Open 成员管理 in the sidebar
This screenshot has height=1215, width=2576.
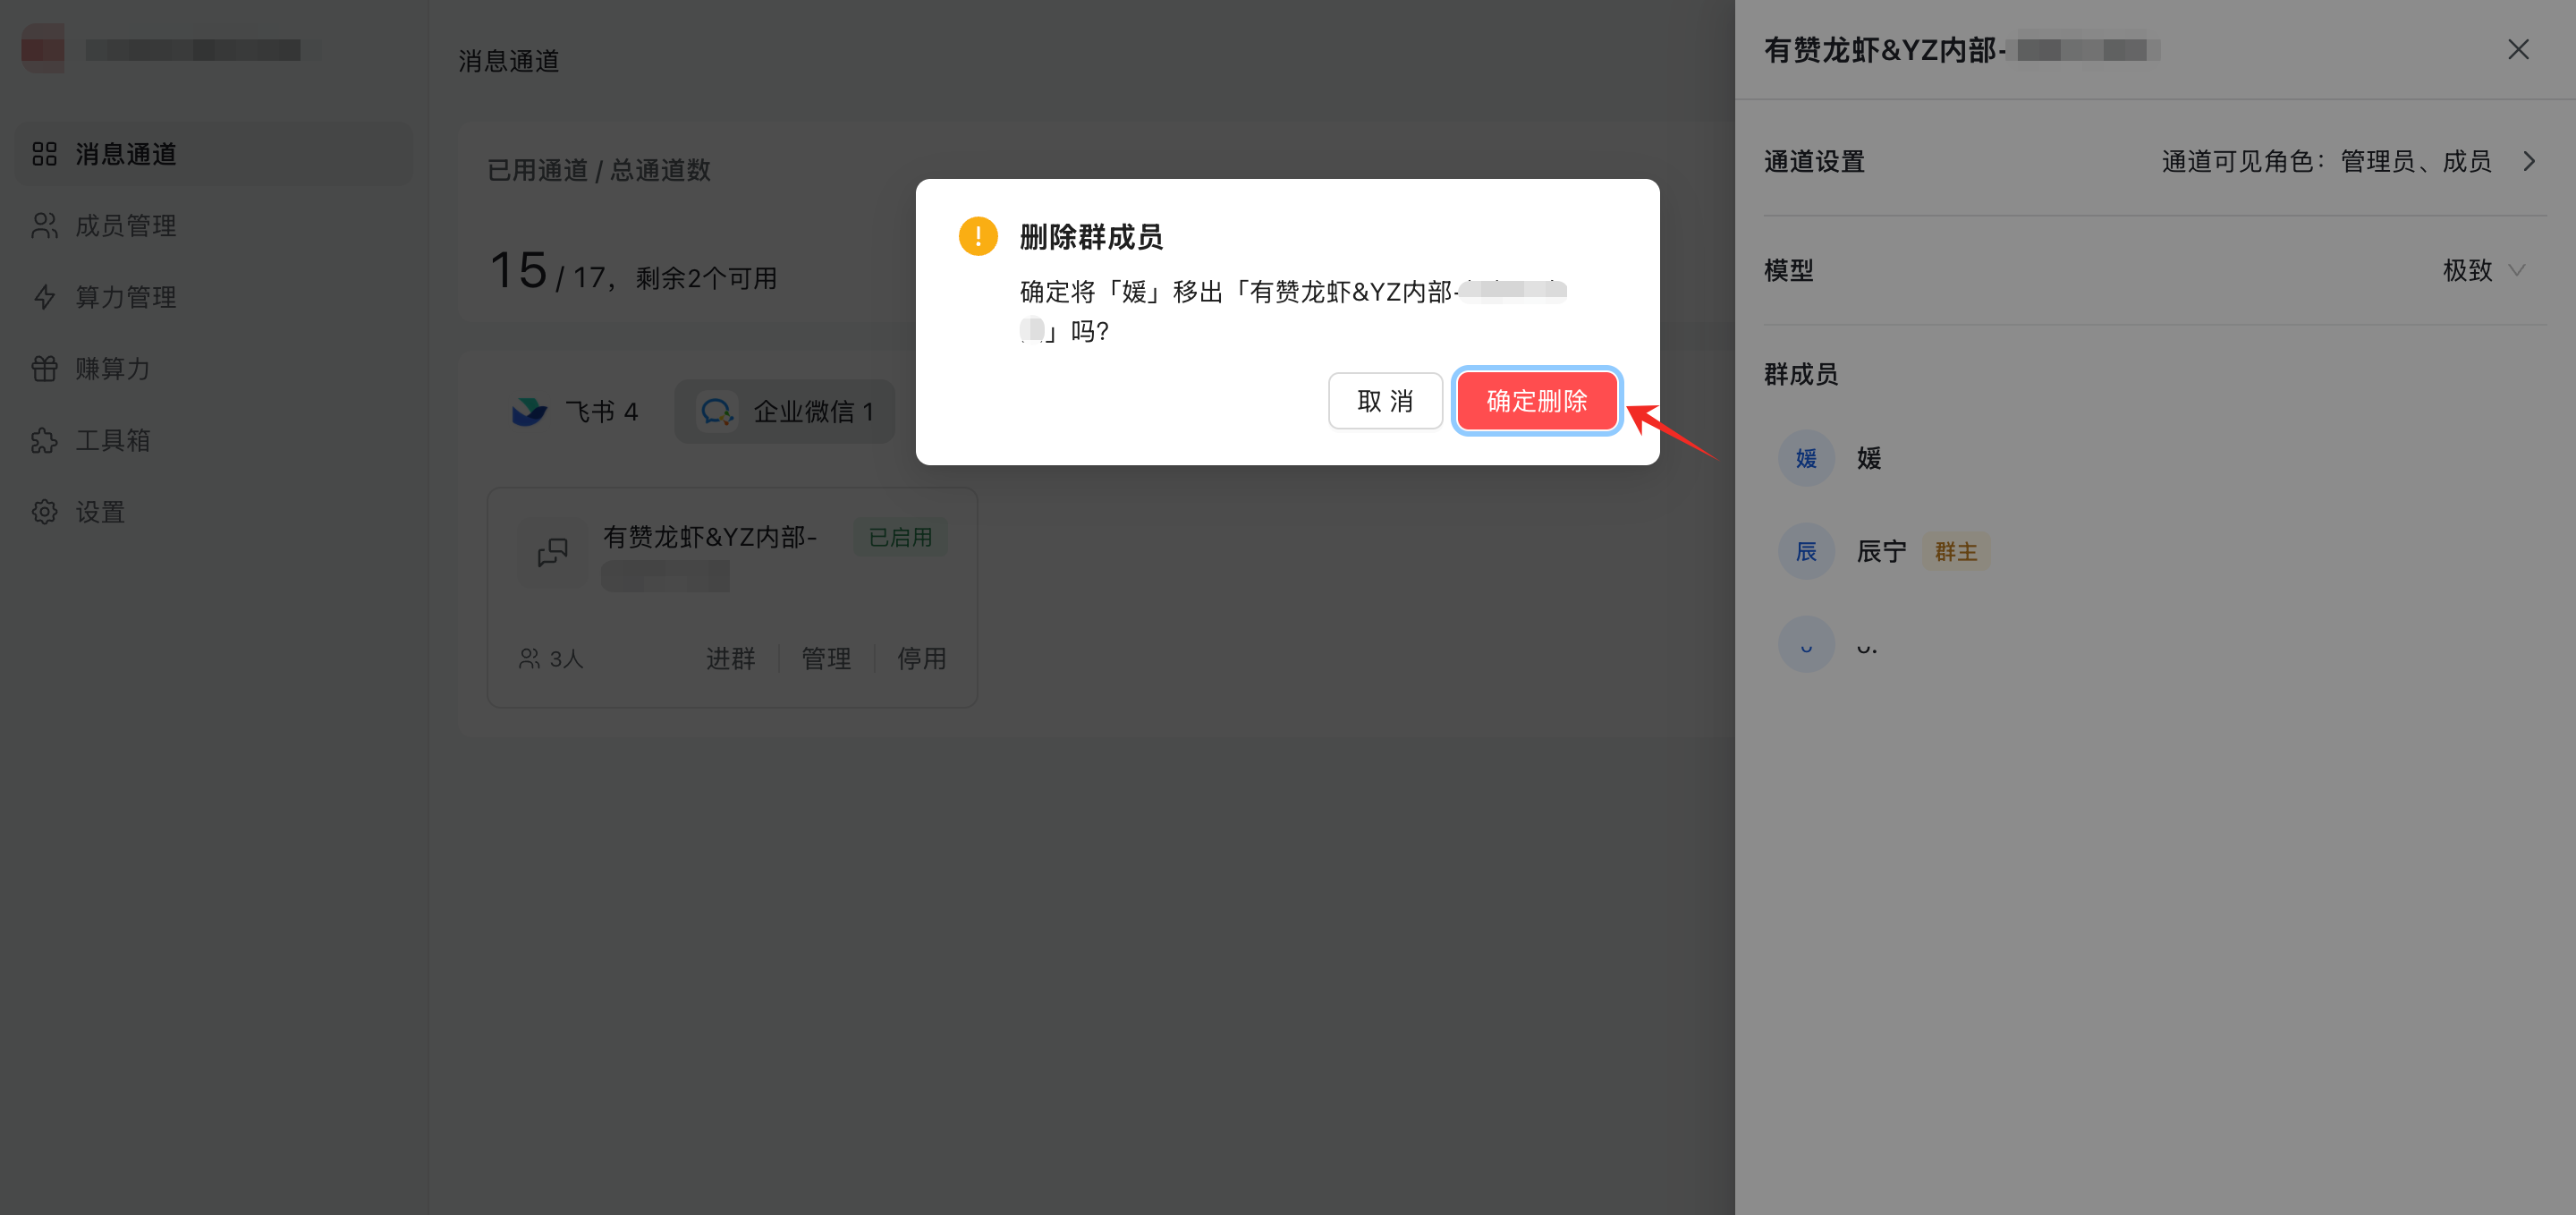pos(214,226)
